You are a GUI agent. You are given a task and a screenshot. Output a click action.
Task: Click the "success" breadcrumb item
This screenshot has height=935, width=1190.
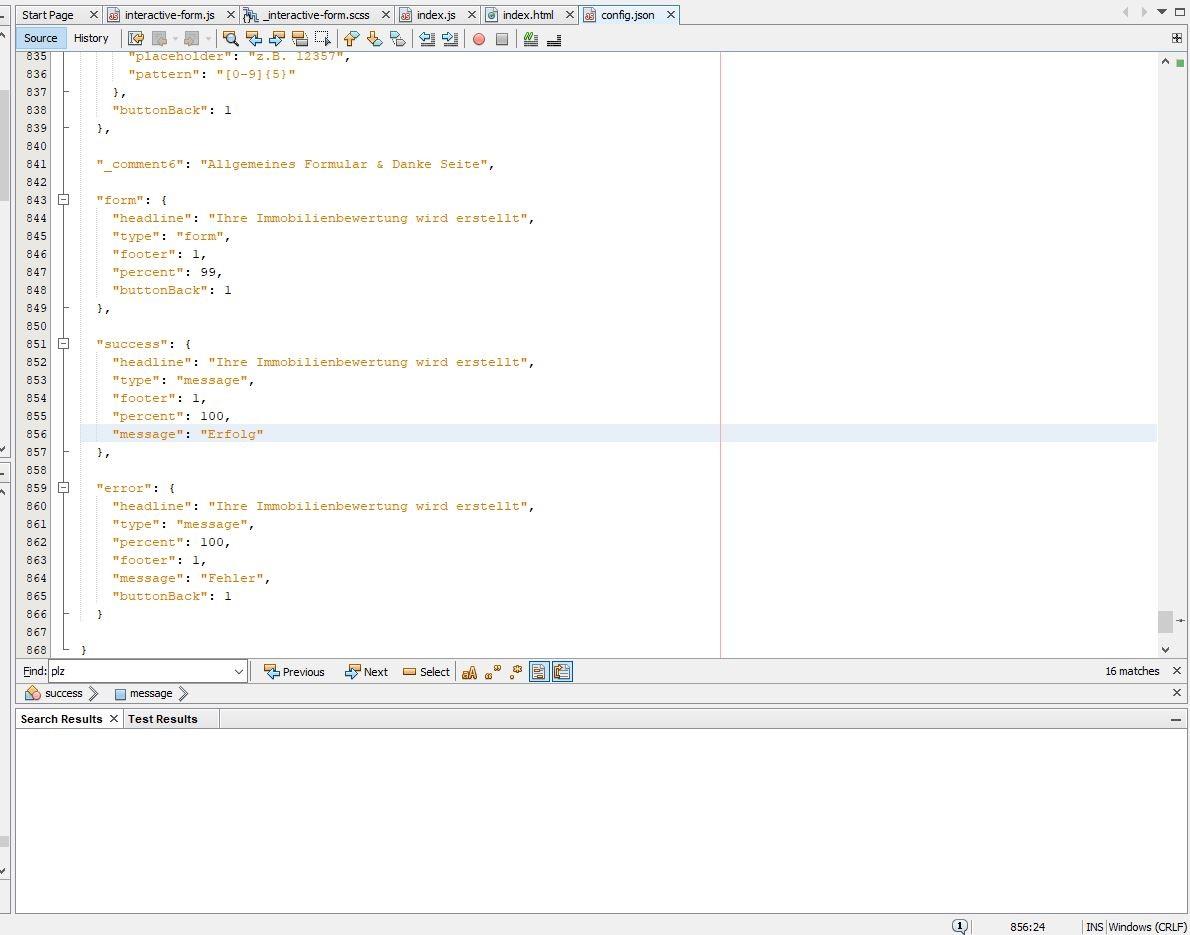[x=63, y=693]
